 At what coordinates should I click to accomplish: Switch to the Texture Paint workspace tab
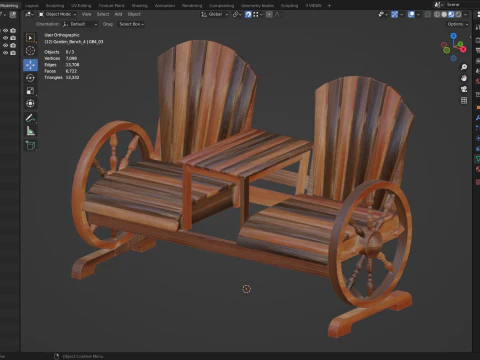pyautogui.click(x=111, y=6)
